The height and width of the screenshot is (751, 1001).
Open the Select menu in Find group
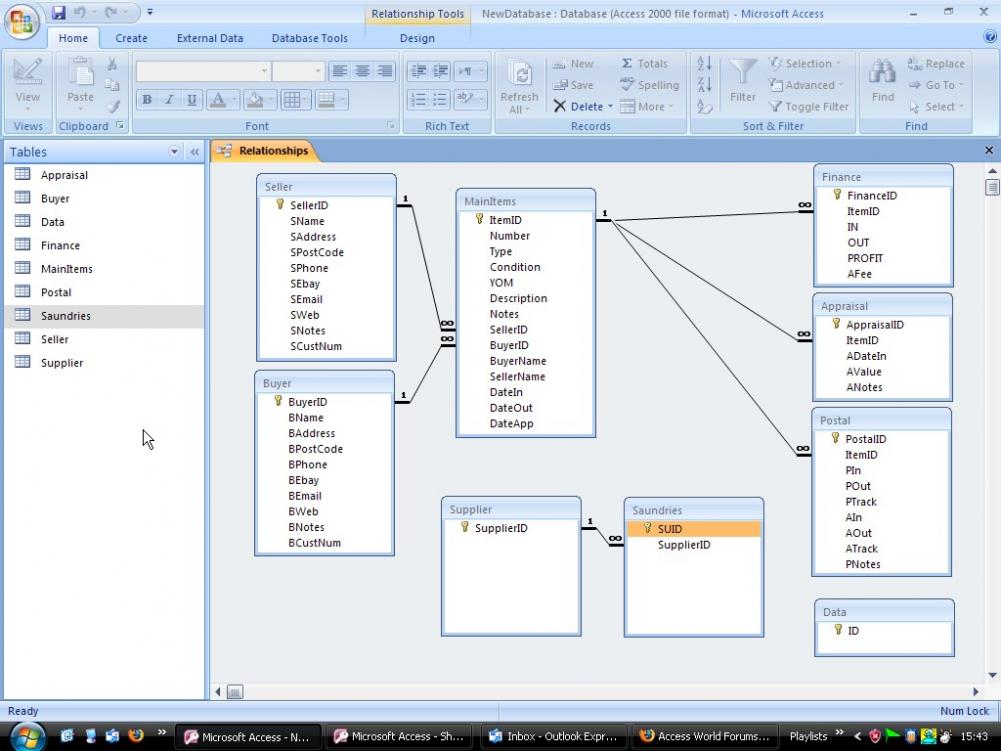936,107
